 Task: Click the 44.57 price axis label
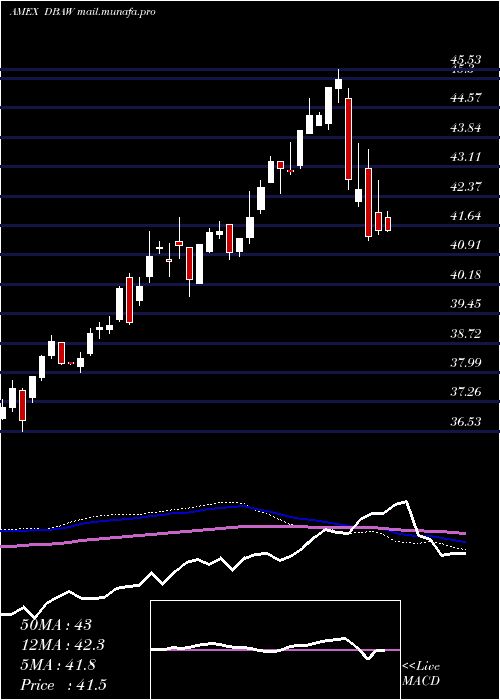click(466, 98)
